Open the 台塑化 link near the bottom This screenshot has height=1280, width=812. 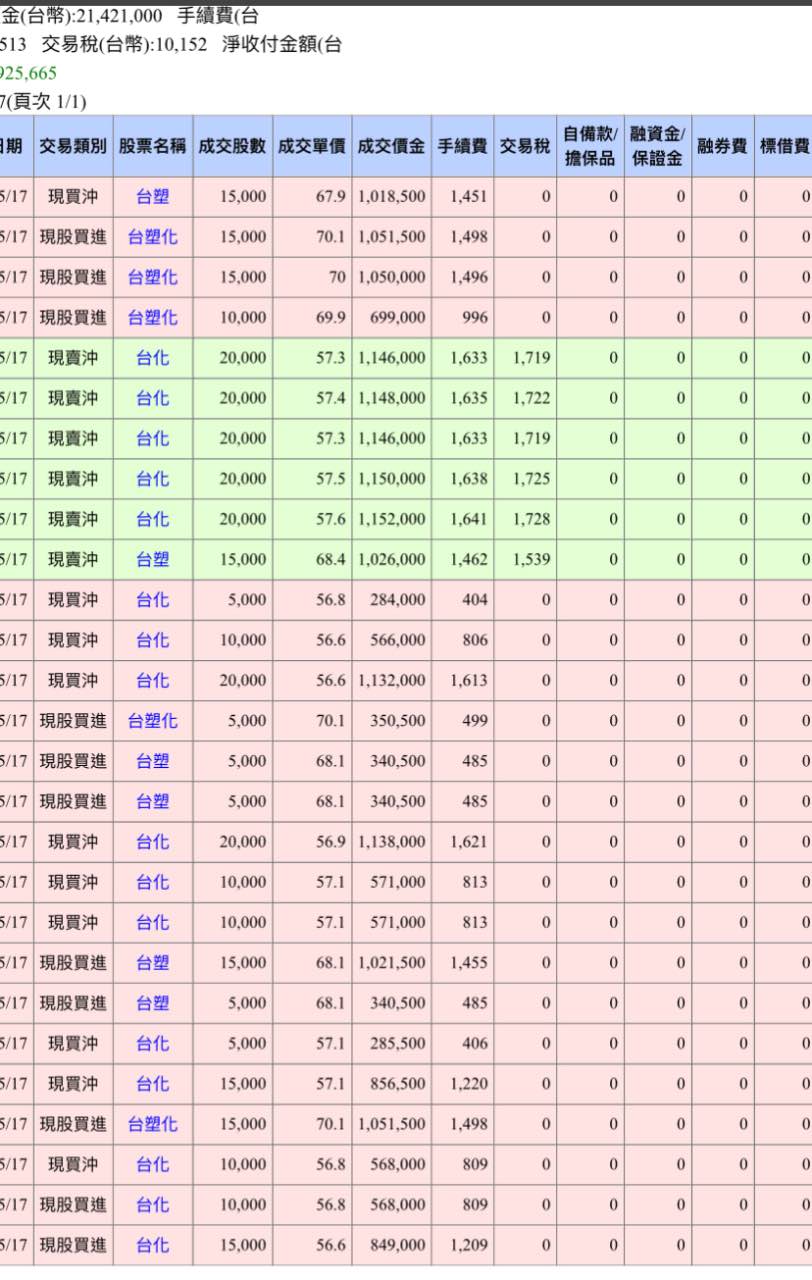coord(151,1124)
